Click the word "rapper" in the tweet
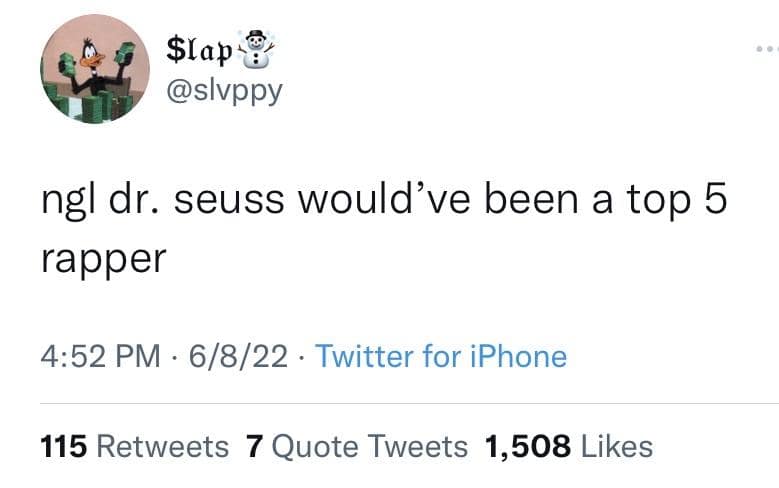This screenshot has width=779, height=488. pyautogui.click(x=103, y=258)
